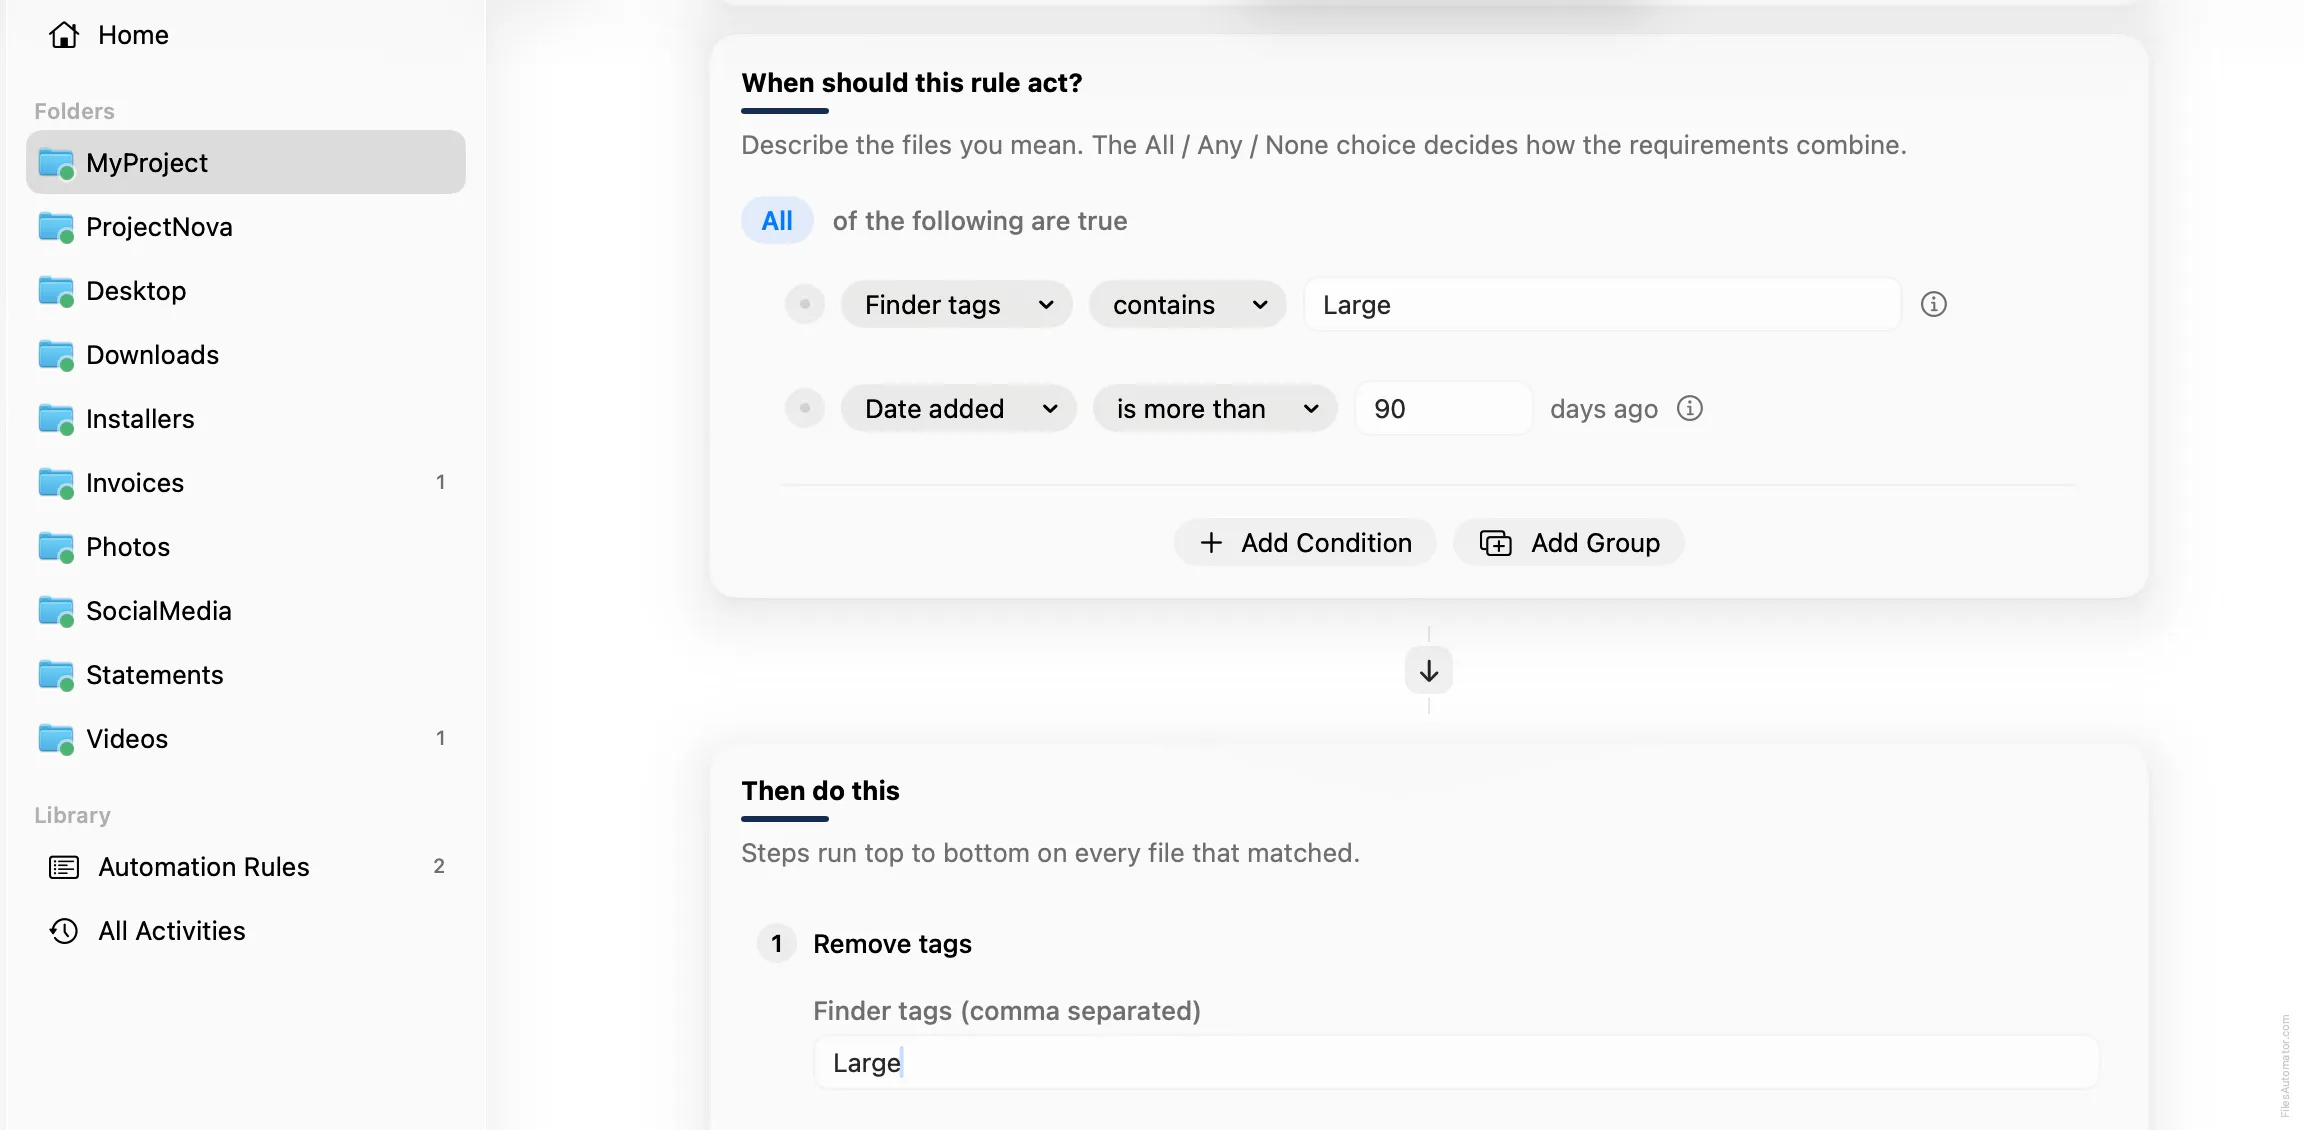Image resolution: width=2304 pixels, height=1130 pixels.
Task: Click Add Condition button
Action: coord(1305,543)
